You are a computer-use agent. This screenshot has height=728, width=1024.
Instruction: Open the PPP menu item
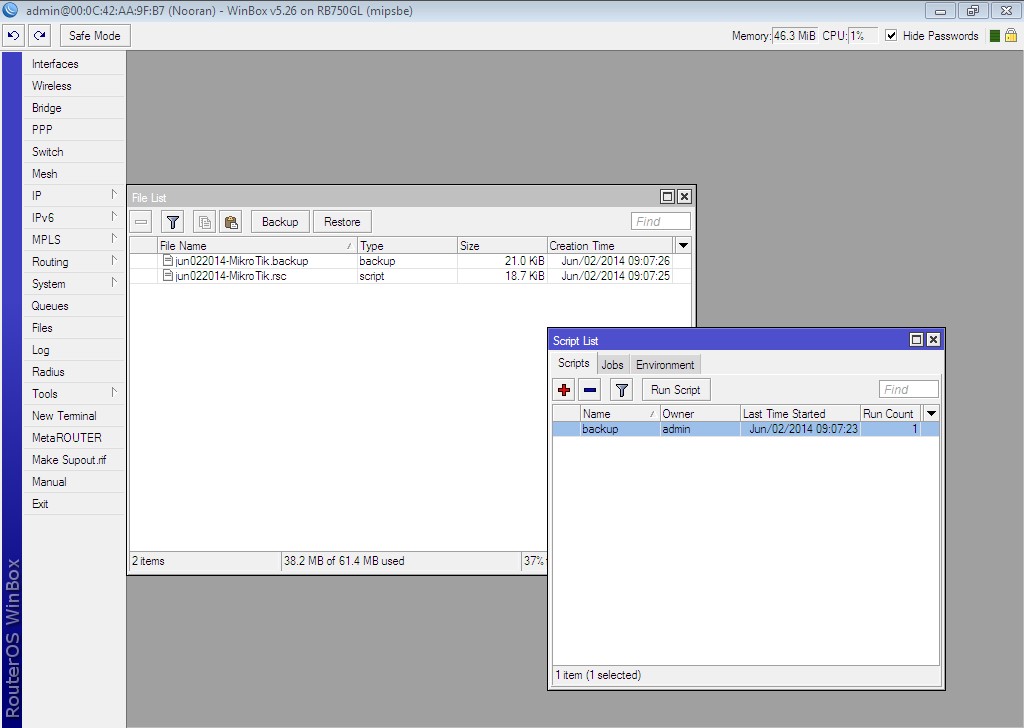point(74,130)
